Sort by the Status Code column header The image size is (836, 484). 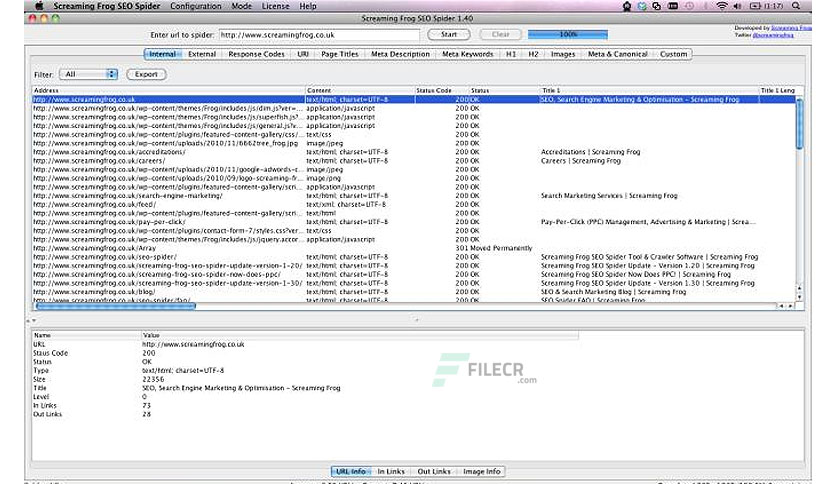coord(441,91)
